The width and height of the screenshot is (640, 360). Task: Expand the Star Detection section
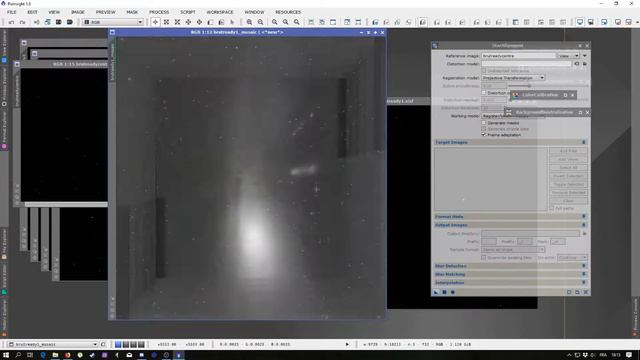[583, 266]
